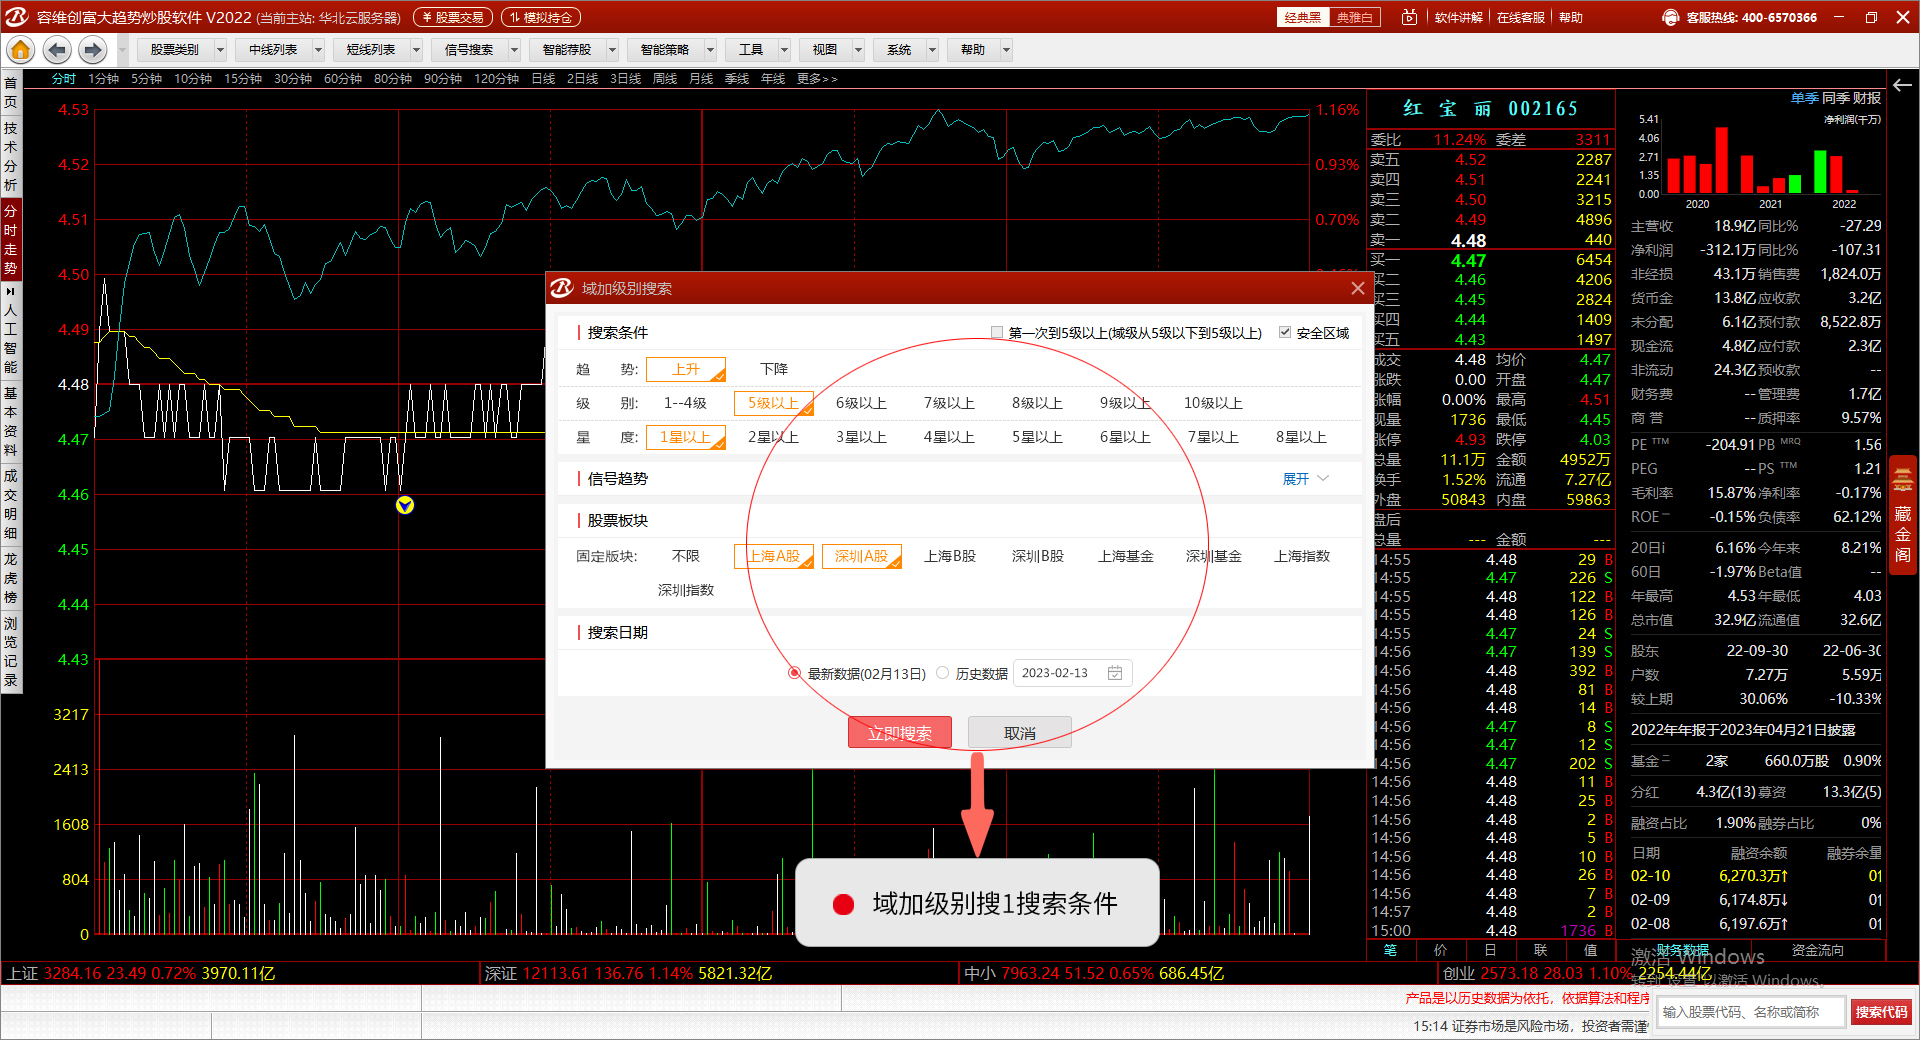Open 股票交易 trading button

(x=453, y=17)
